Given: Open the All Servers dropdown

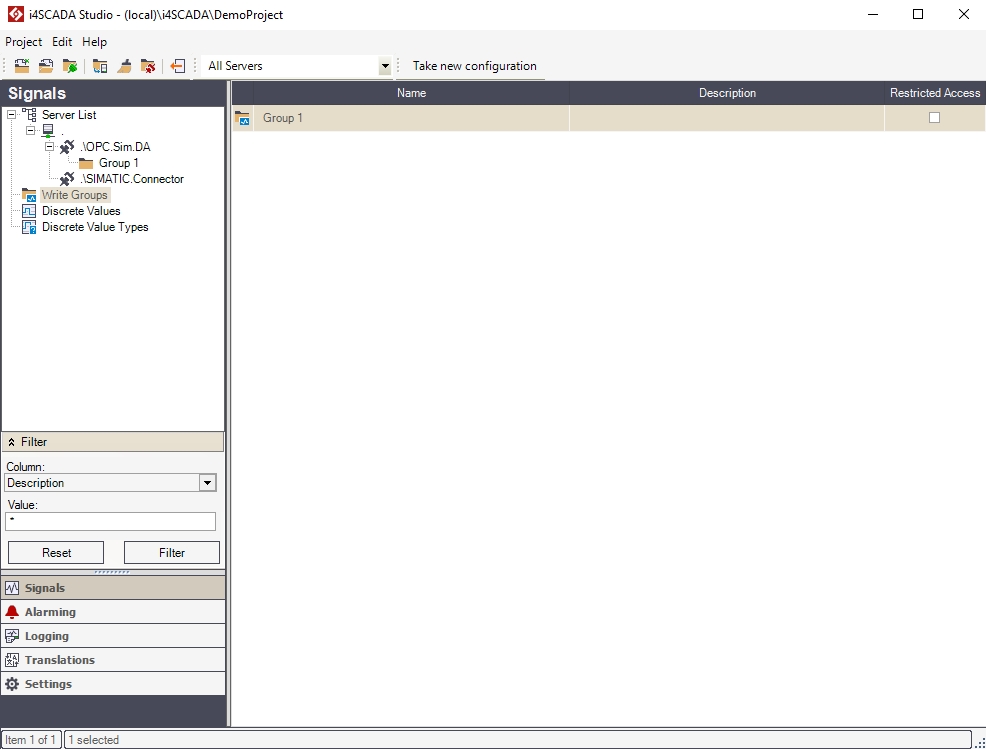Looking at the screenshot, I should [x=385, y=66].
